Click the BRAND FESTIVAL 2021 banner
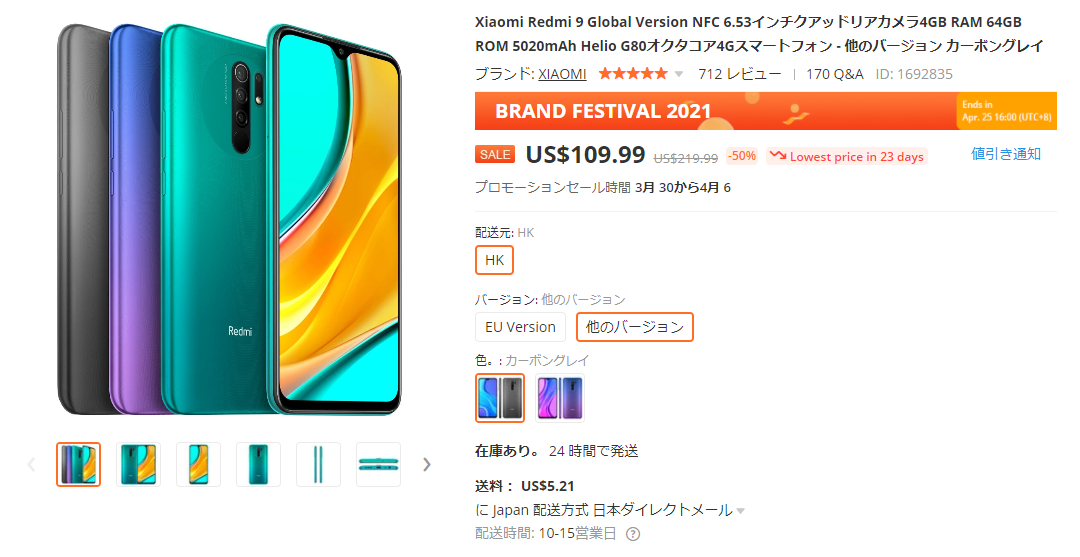 [766, 111]
